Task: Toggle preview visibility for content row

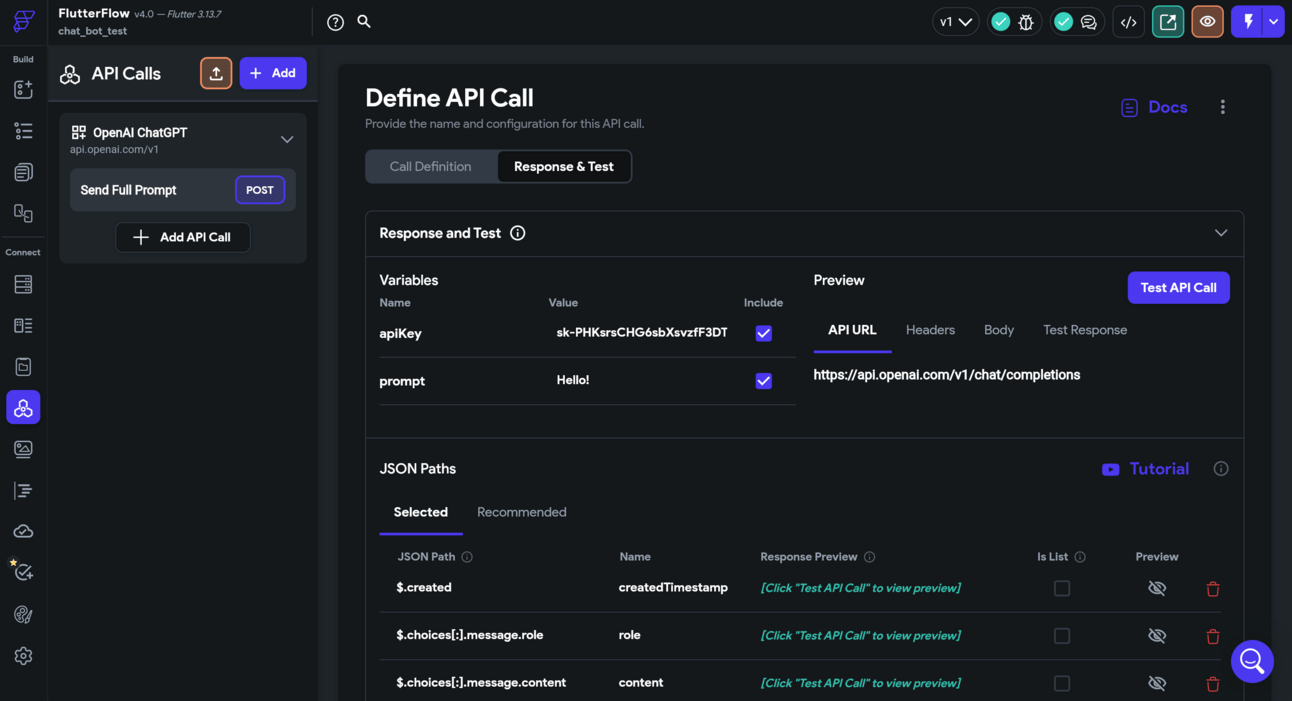Action: point(1157,684)
